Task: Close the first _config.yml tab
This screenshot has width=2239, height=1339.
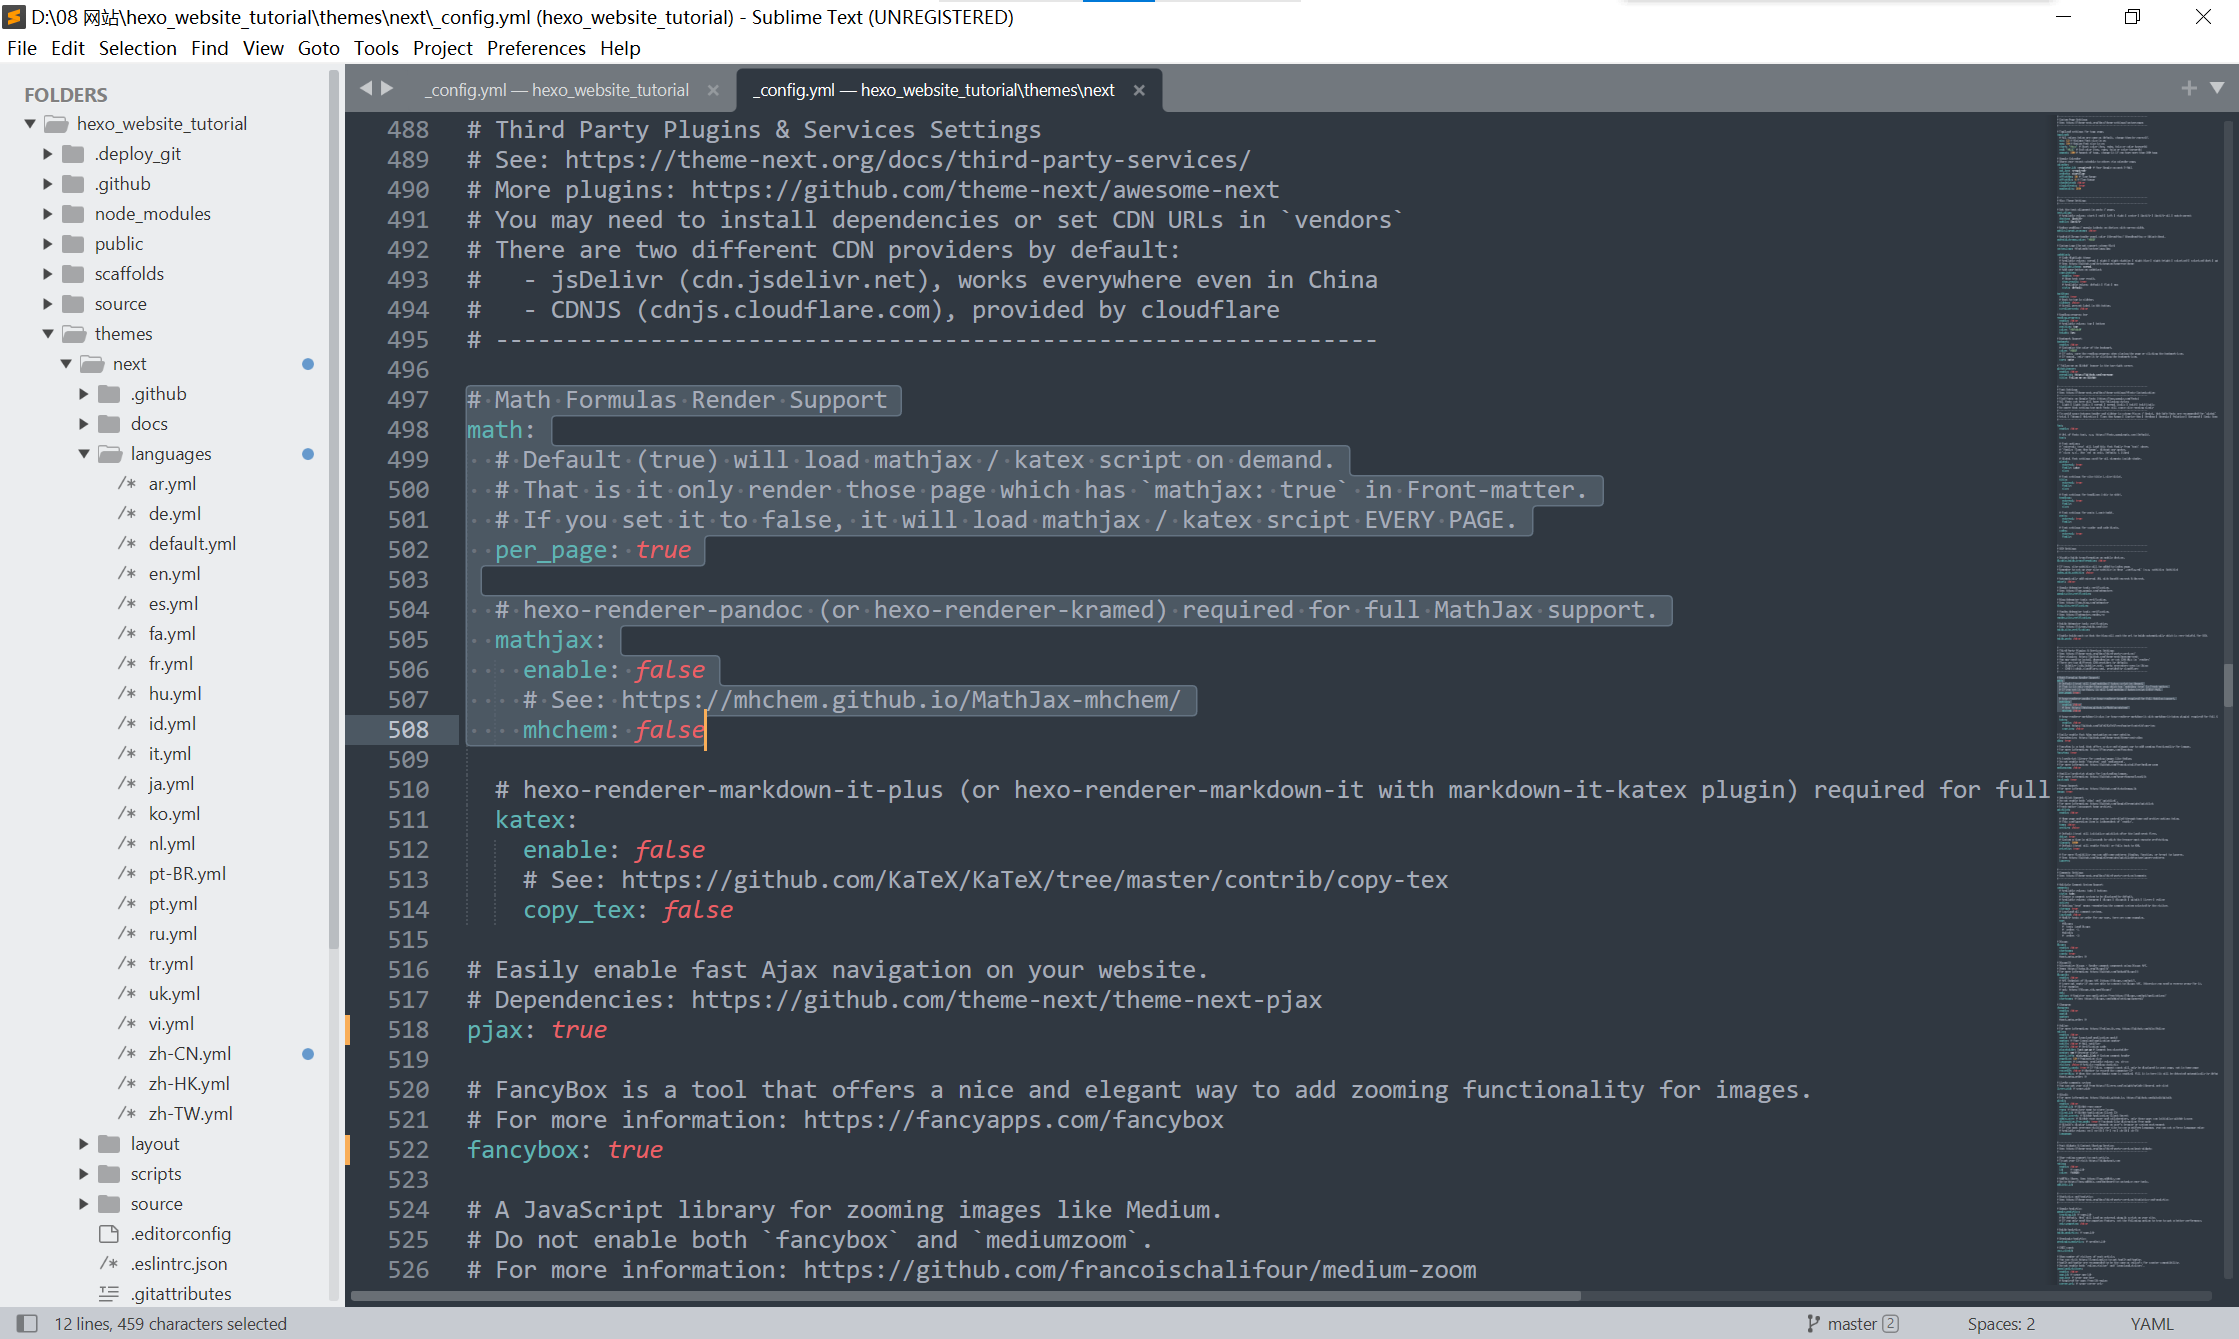Action: pos(713,90)
